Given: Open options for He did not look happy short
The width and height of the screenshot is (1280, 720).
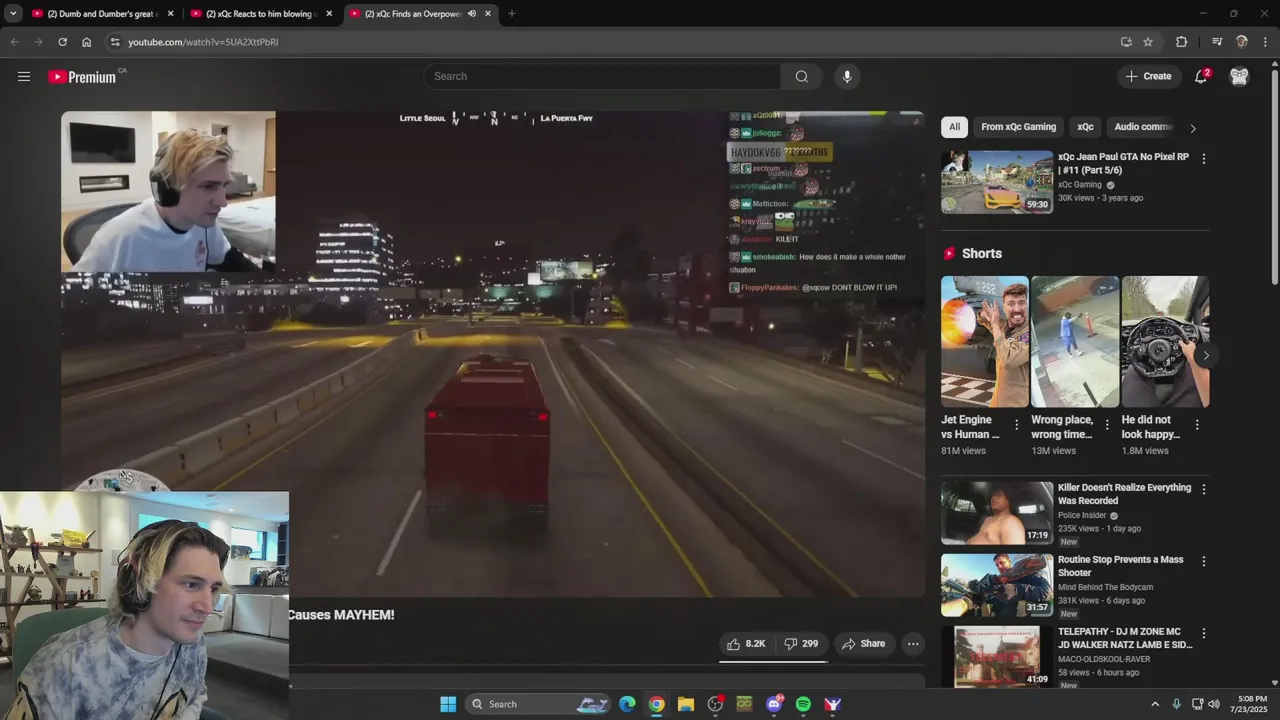Looking at the screenshot, I should [x=1197, y=425].
